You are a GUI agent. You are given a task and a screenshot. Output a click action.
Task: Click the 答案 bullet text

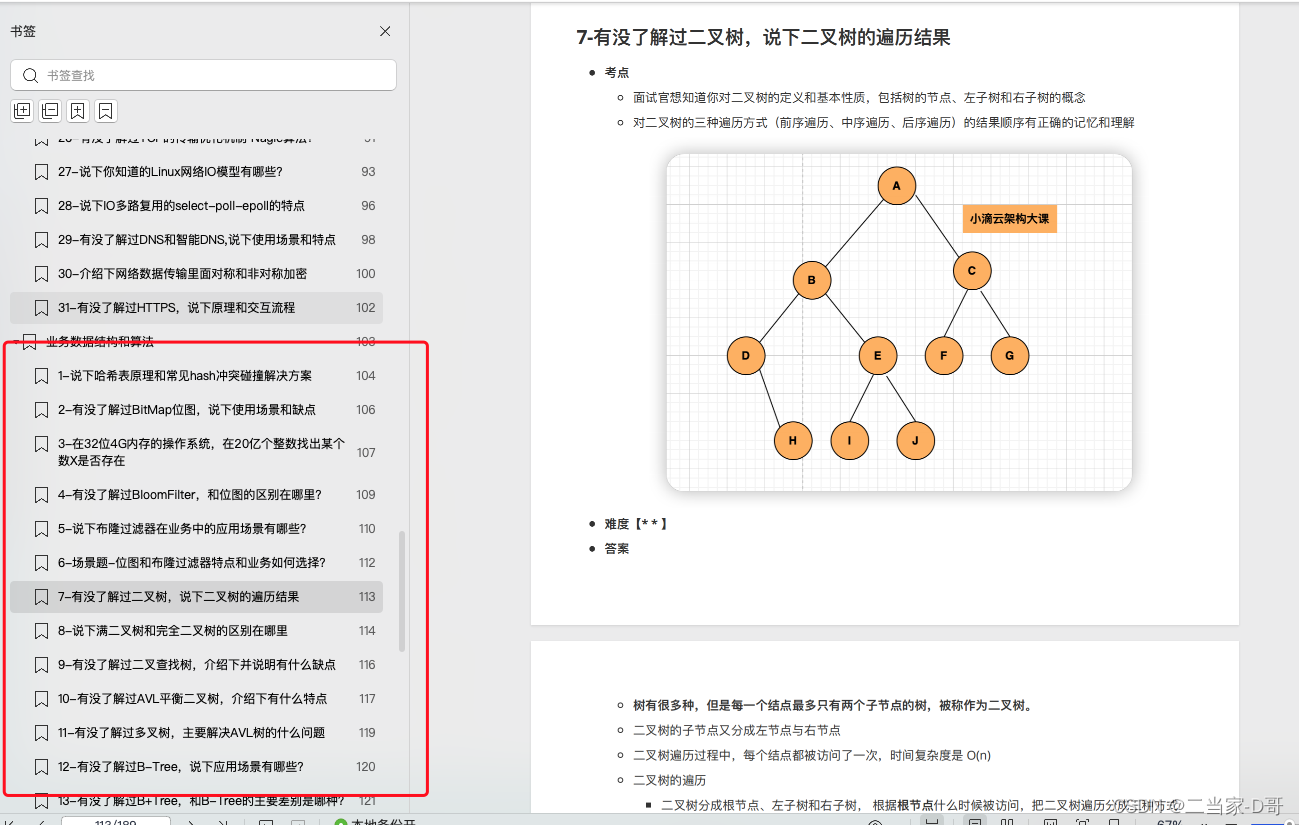pos(616,549)
